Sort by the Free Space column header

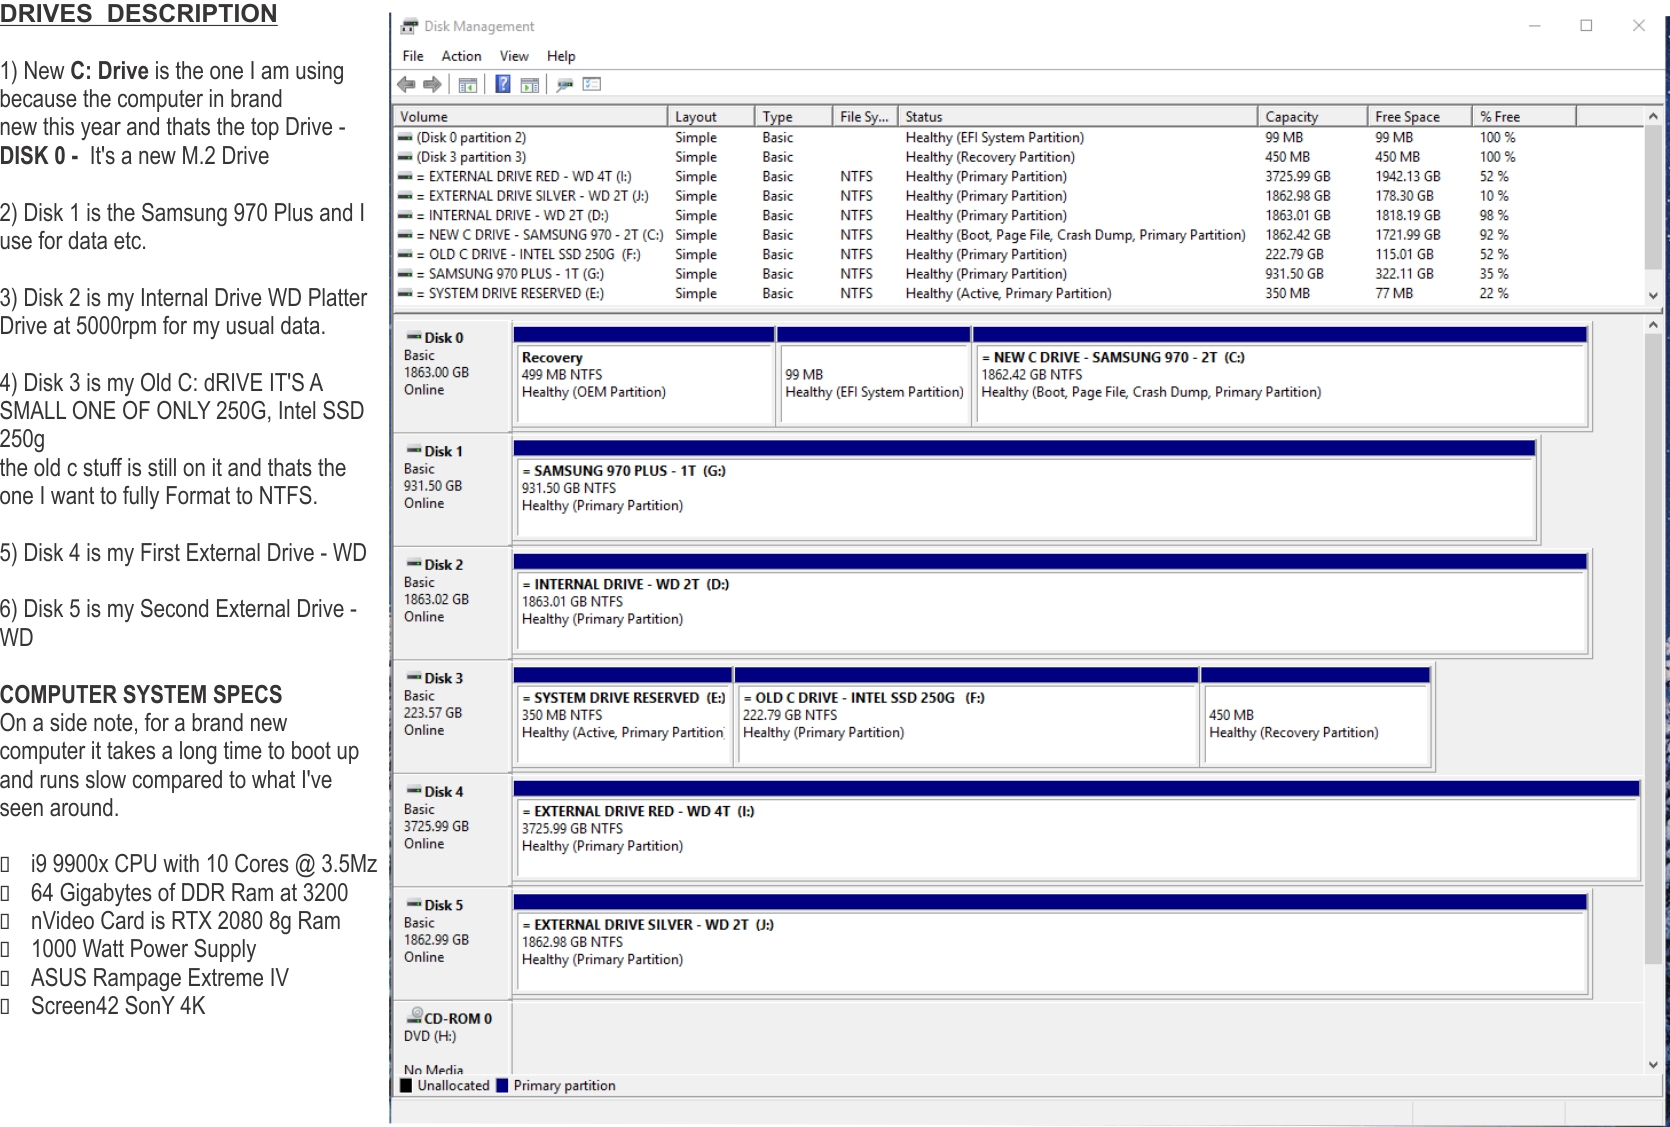click(1420, 117)
